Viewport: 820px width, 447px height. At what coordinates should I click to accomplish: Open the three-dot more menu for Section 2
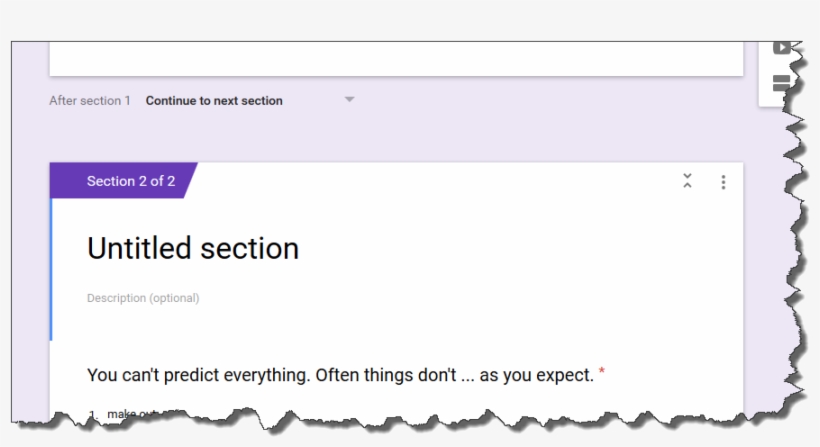(723, 182)
